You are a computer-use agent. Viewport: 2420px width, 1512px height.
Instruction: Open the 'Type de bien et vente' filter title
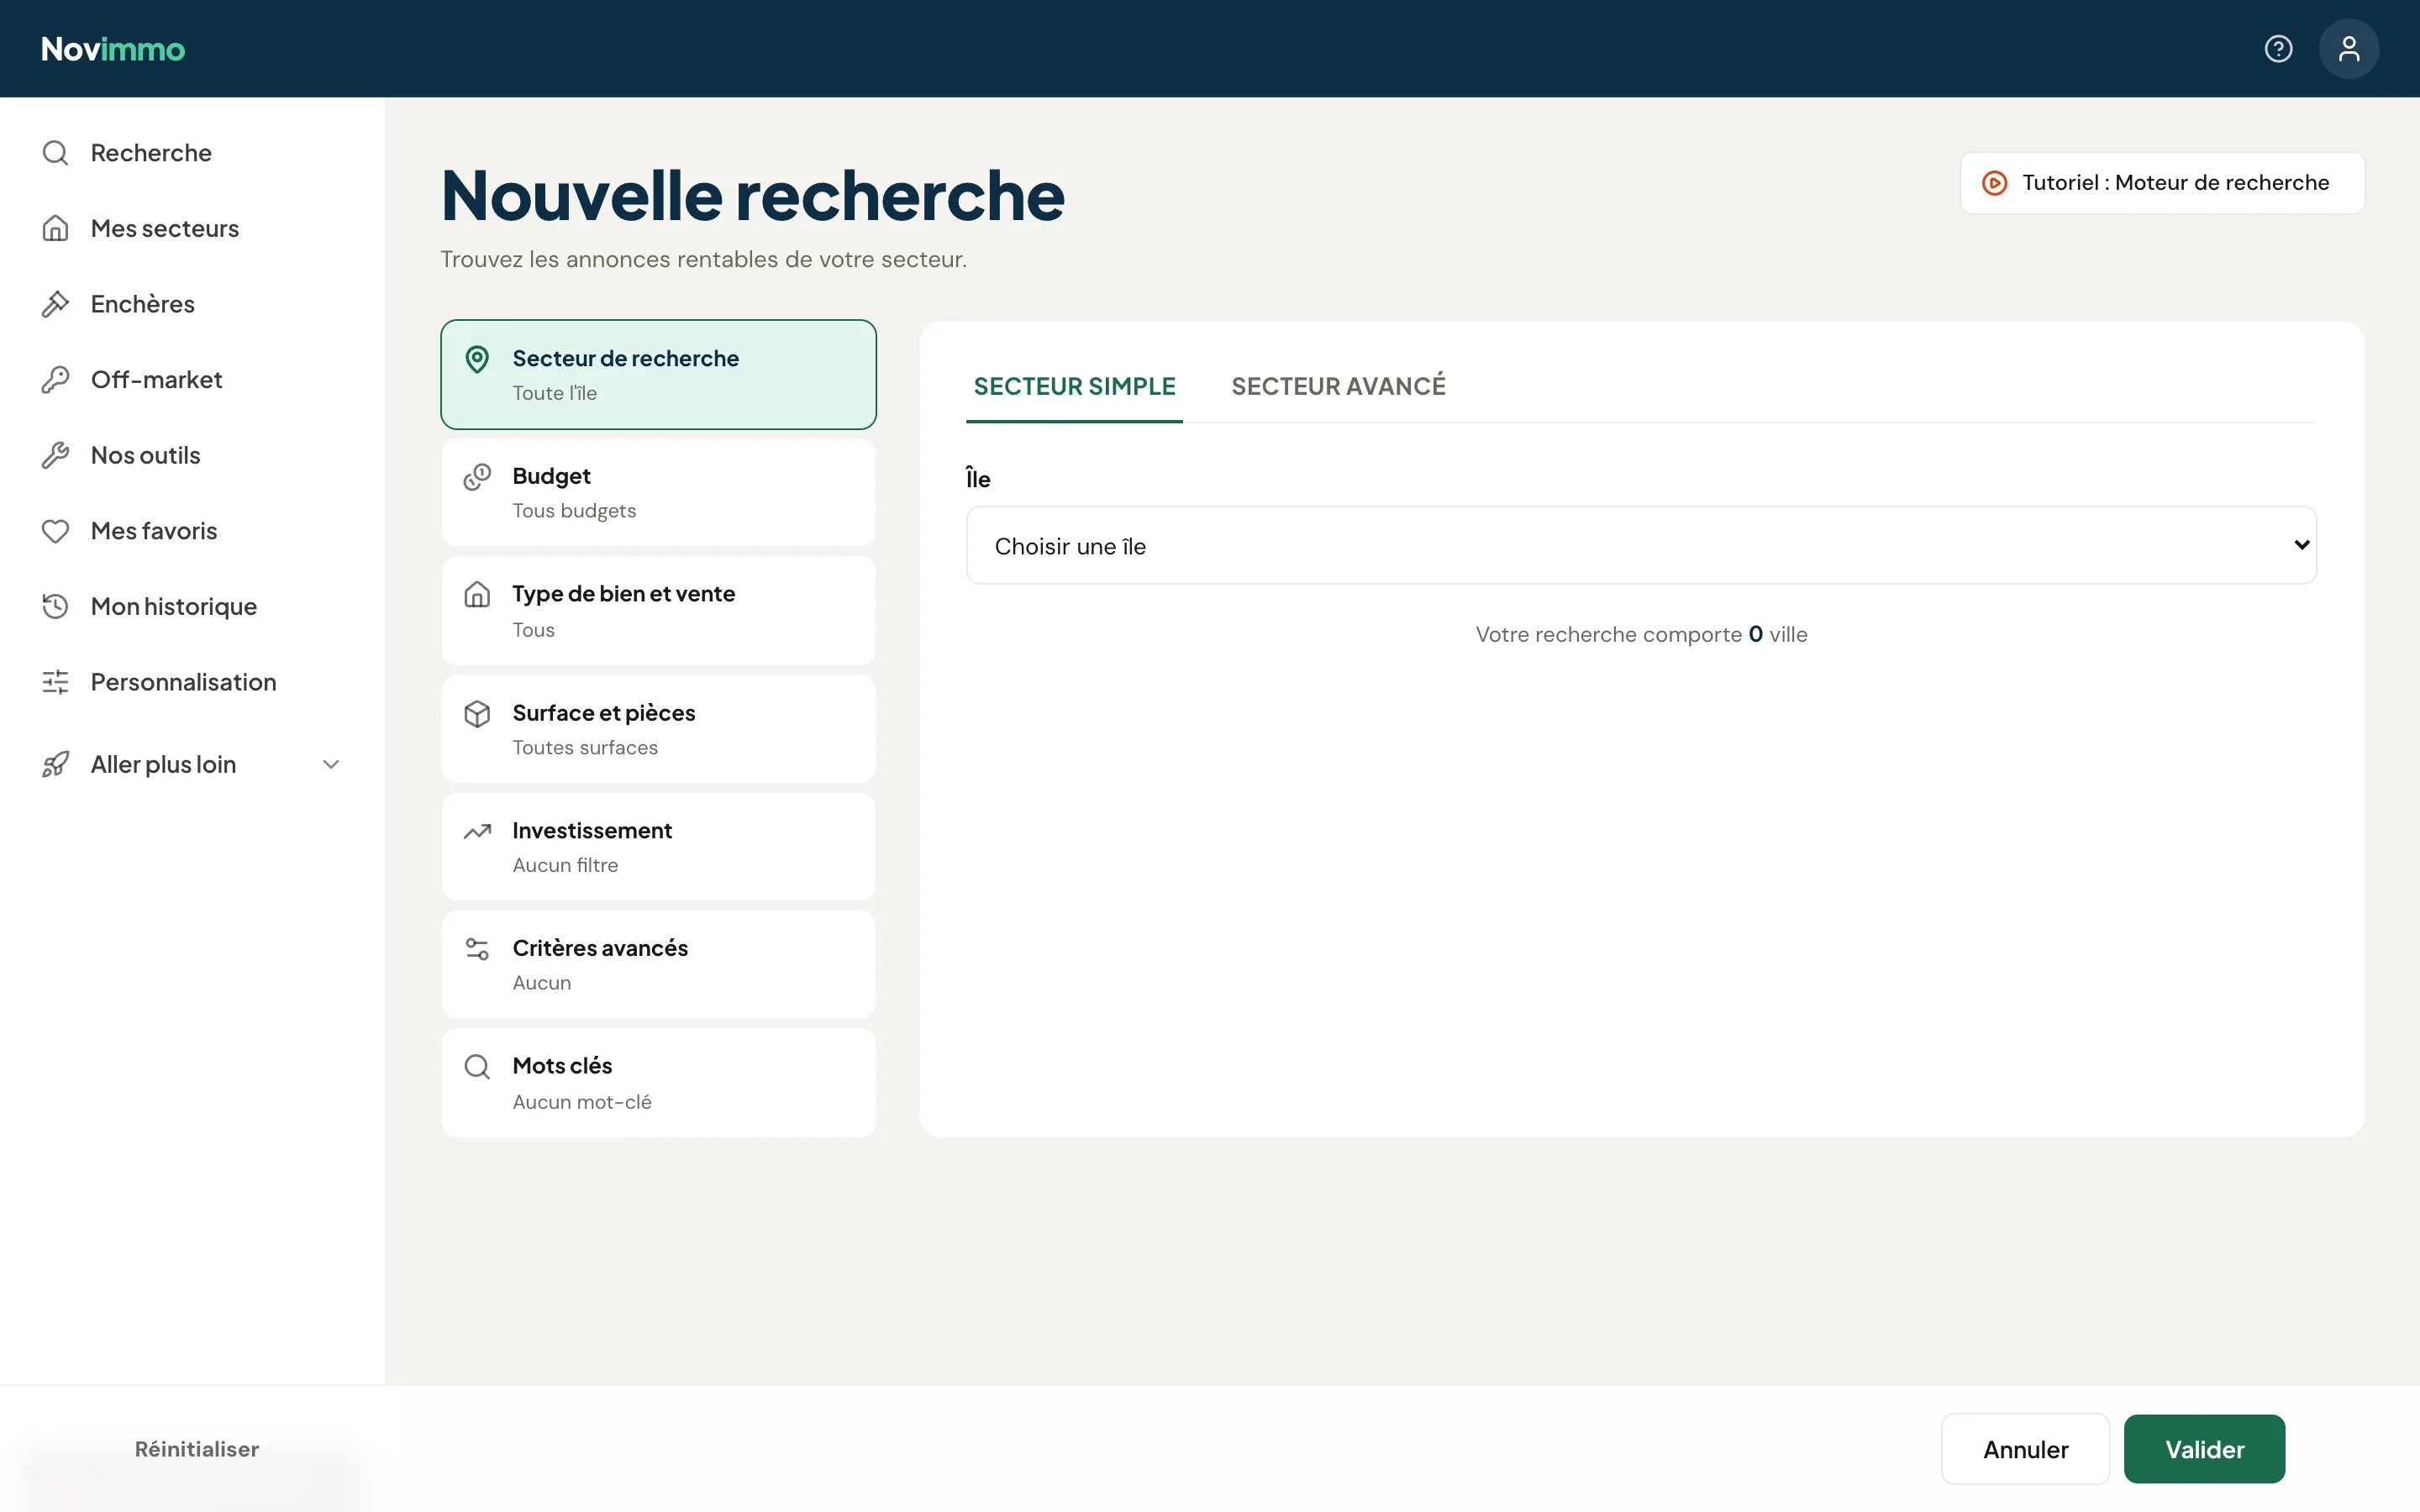point(624,594)
